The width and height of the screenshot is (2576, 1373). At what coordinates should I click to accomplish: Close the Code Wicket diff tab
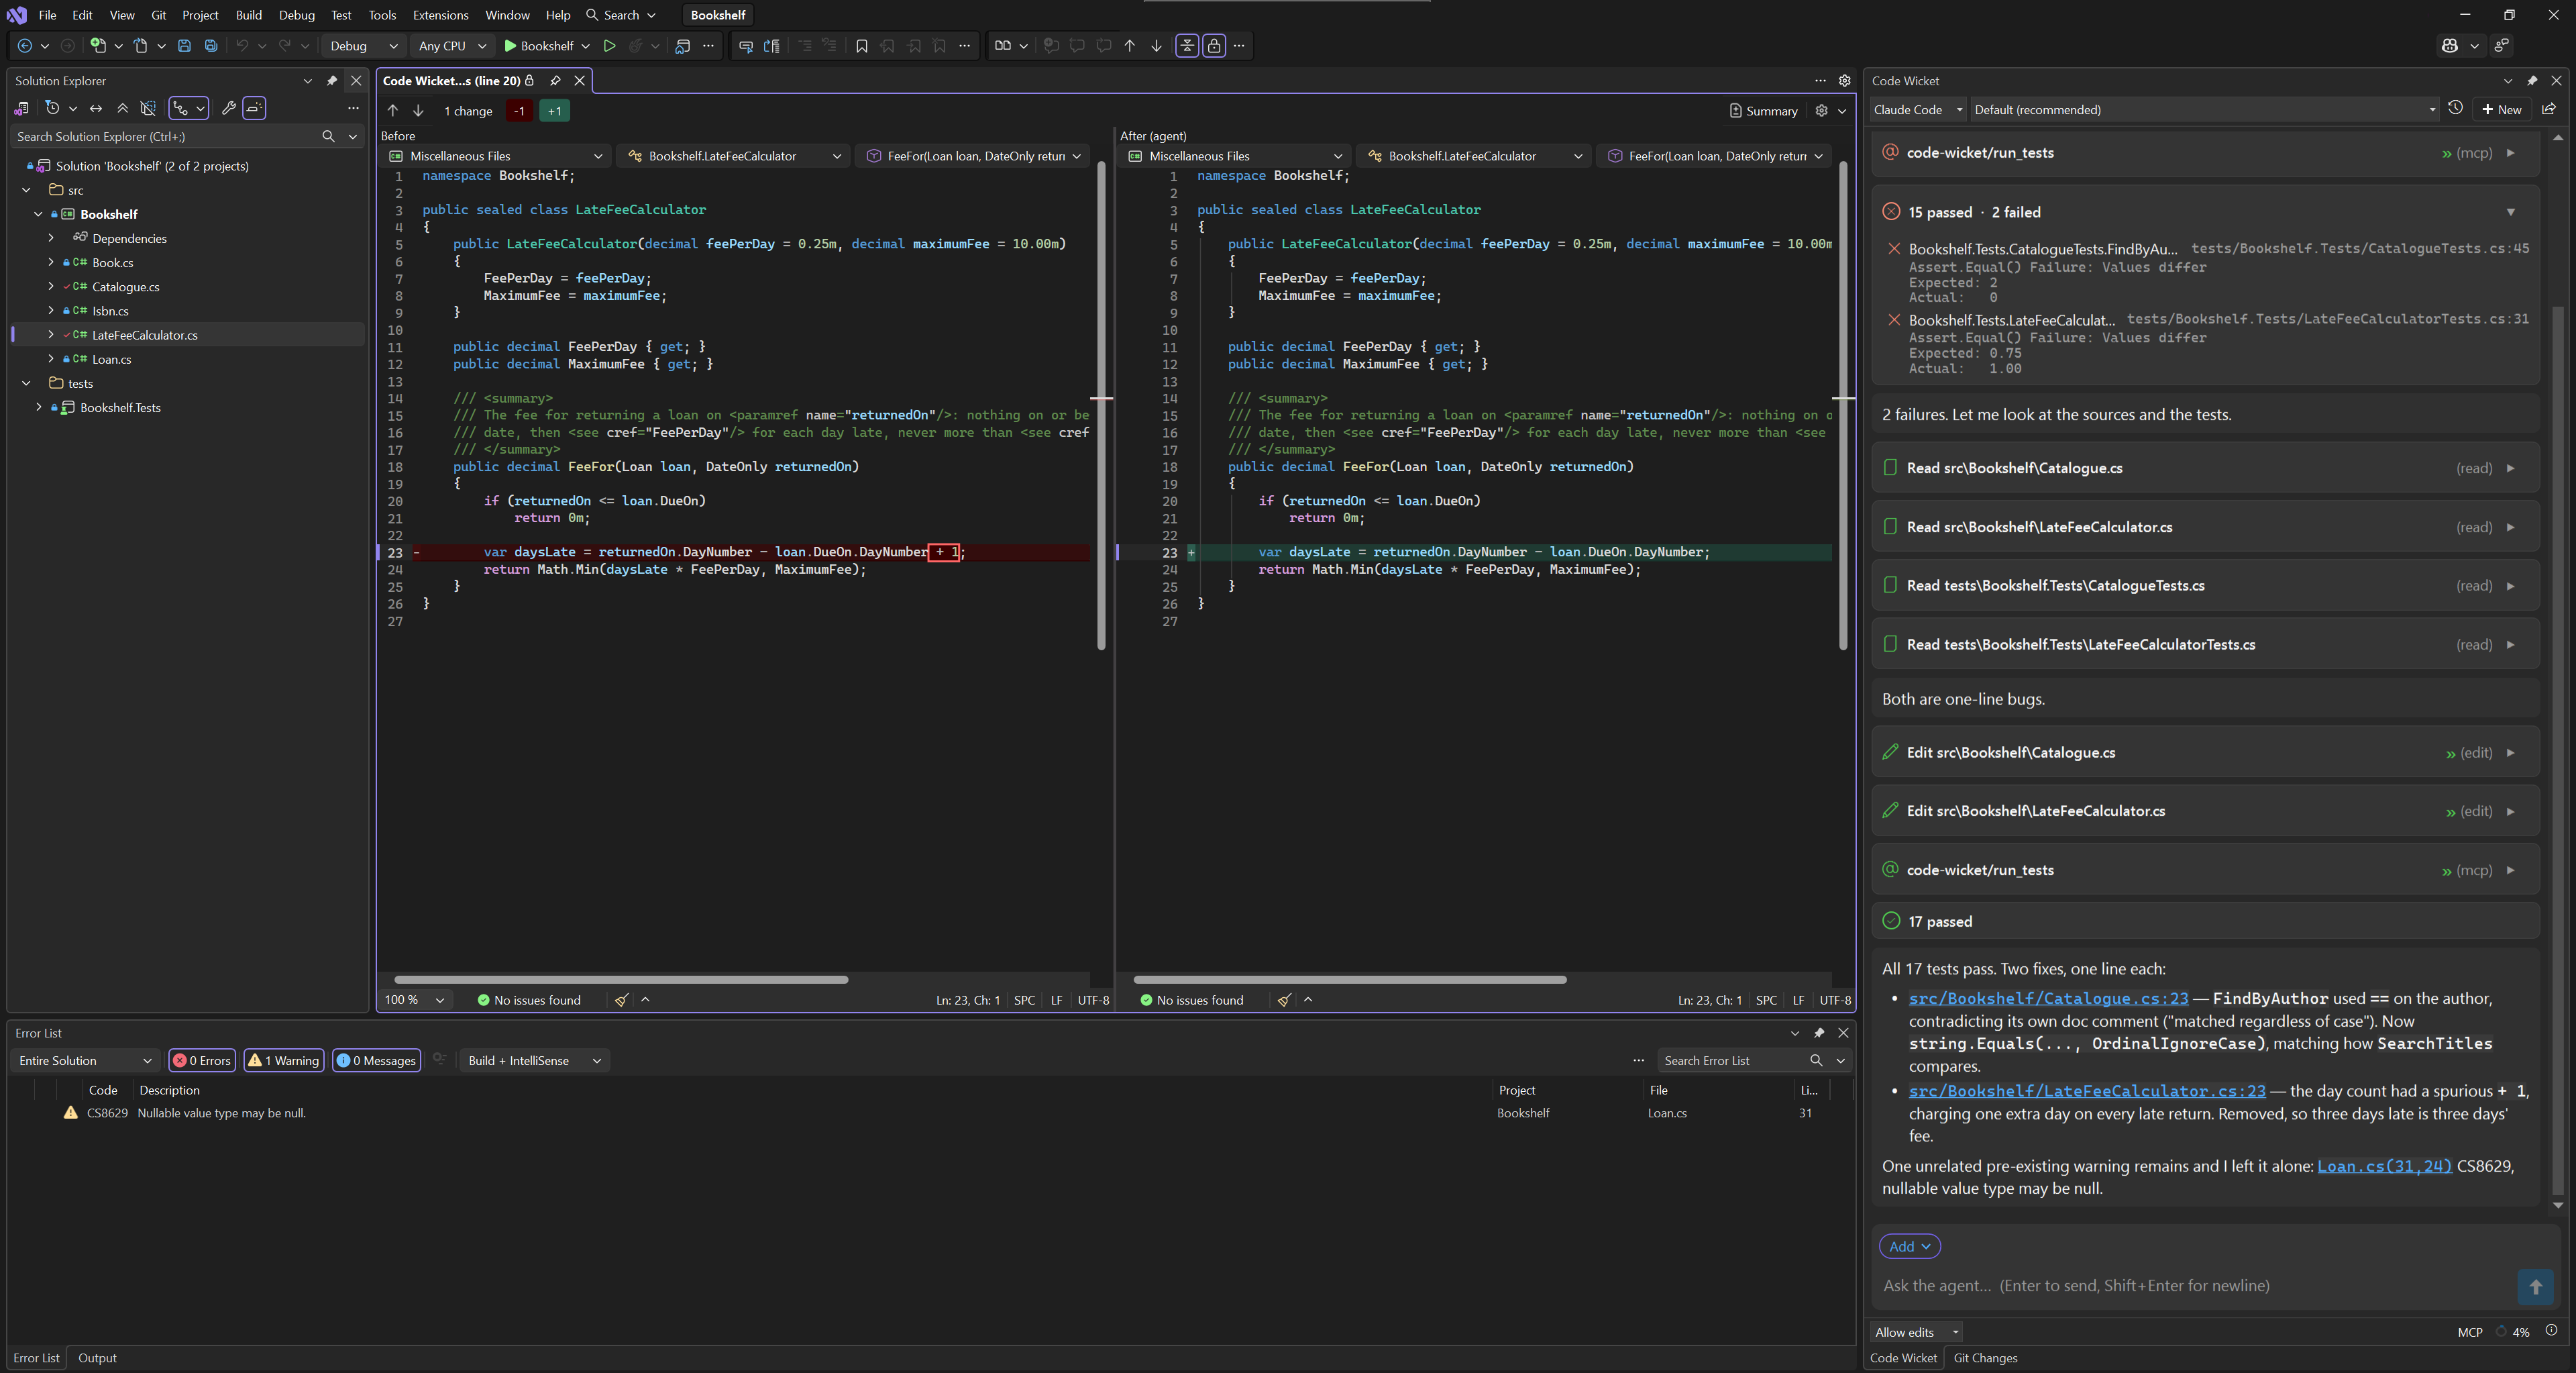579,81
